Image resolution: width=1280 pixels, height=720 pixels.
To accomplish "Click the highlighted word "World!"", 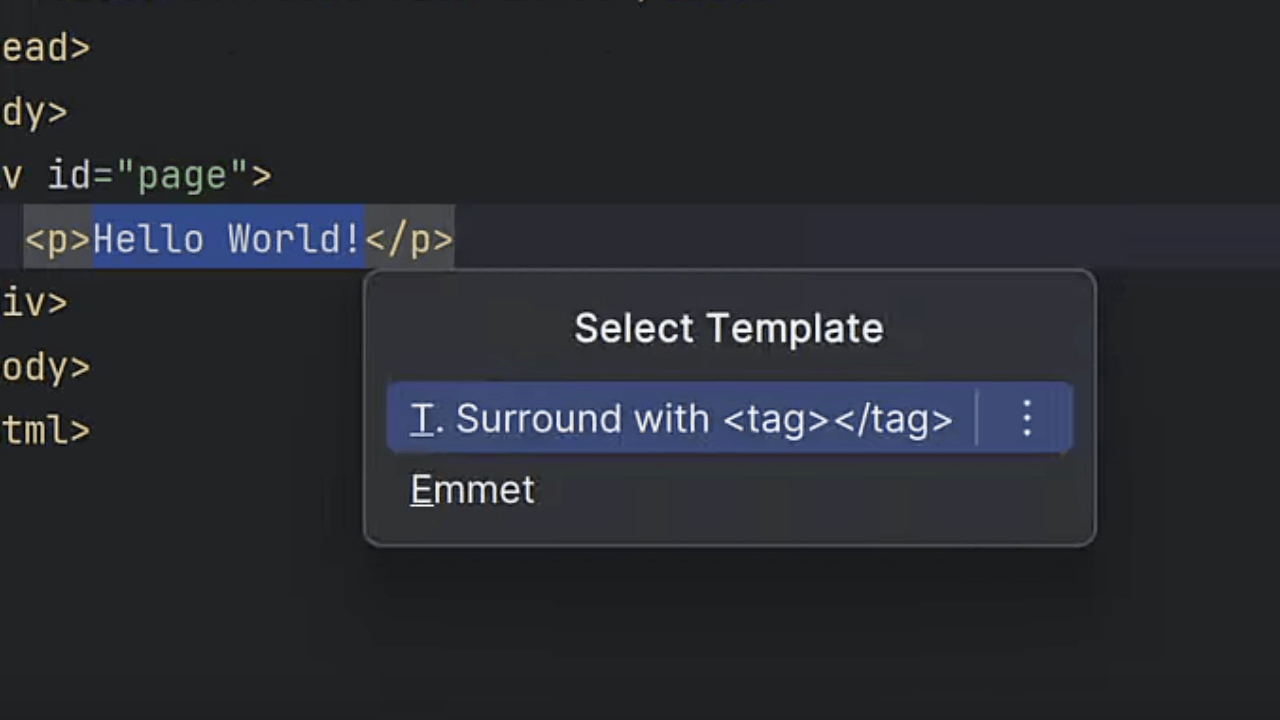I will tap(294, 240).
